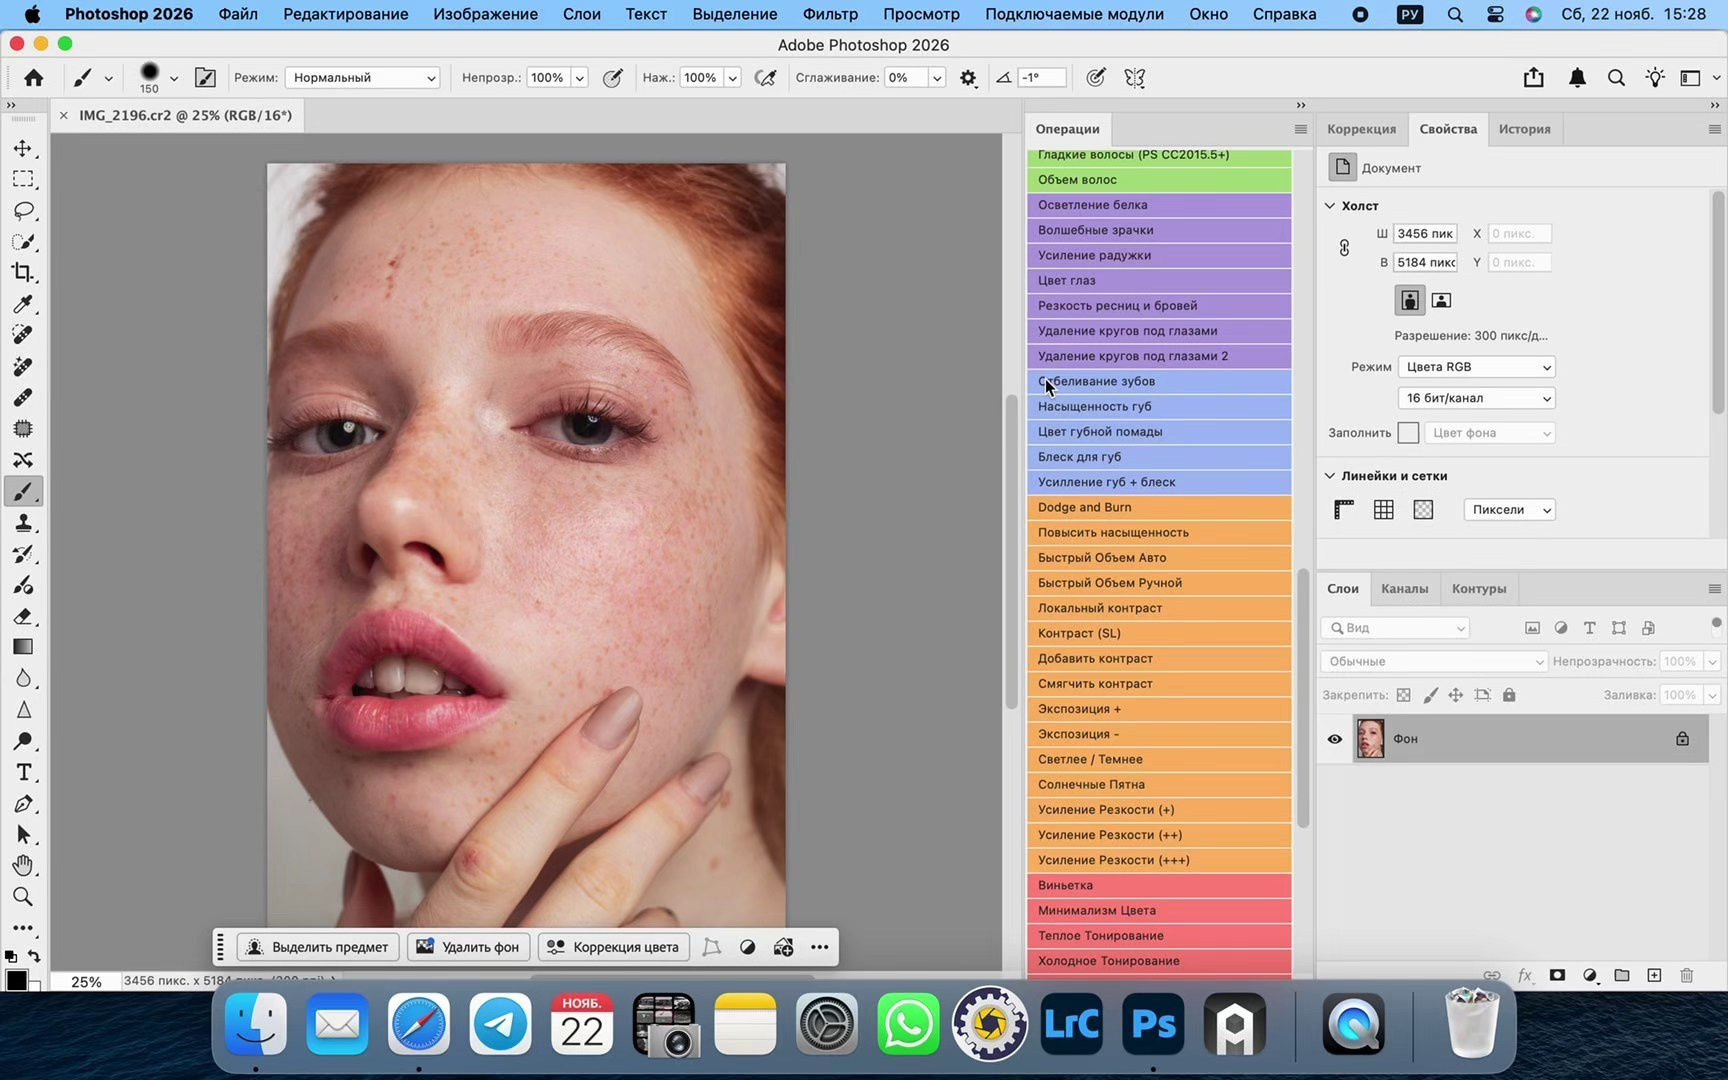Select the Move tool
Viewport: 1728px width, 1080px height.
tap(23, 149)
